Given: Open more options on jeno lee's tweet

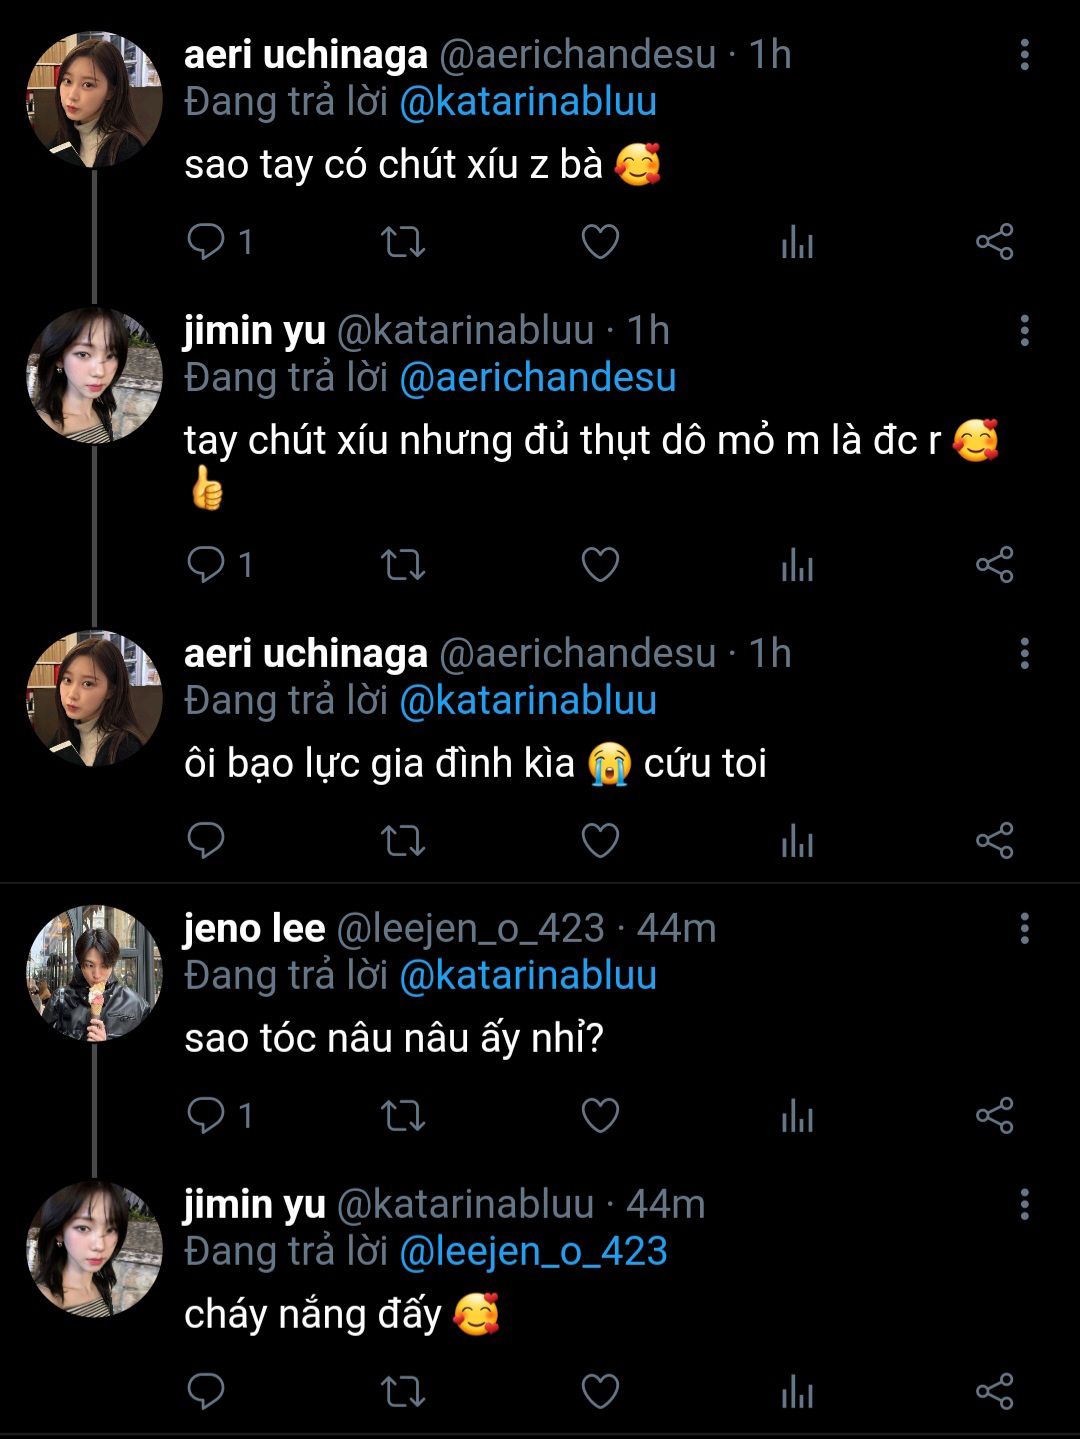Looking at the screenshot, I should pyautogui.click(x=1024, y=929).
